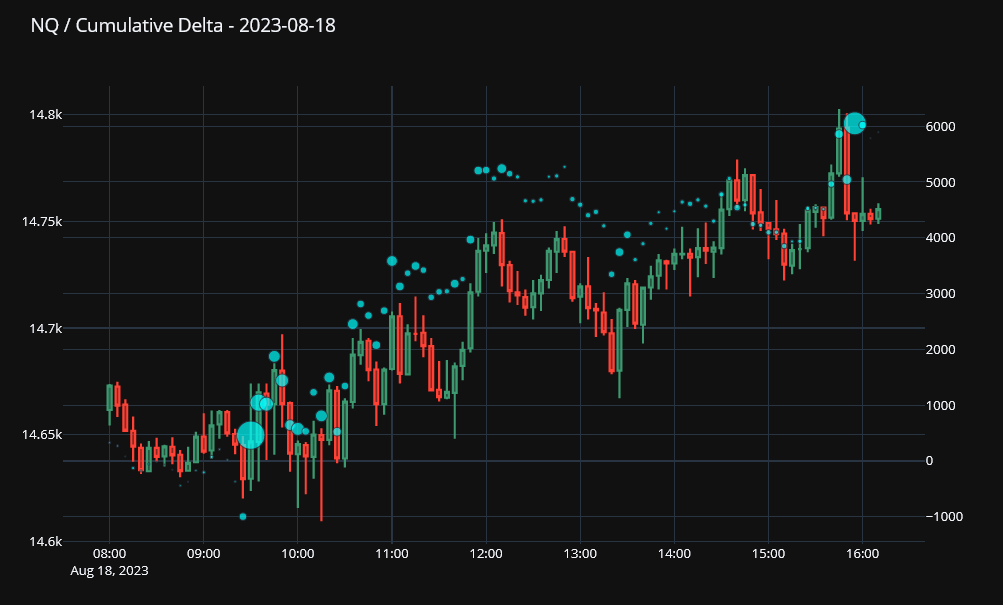Select the largest cyan bubble near 09:30
Screen dimensions: 1003x605
pyautogui.click(x=250, y=435)
